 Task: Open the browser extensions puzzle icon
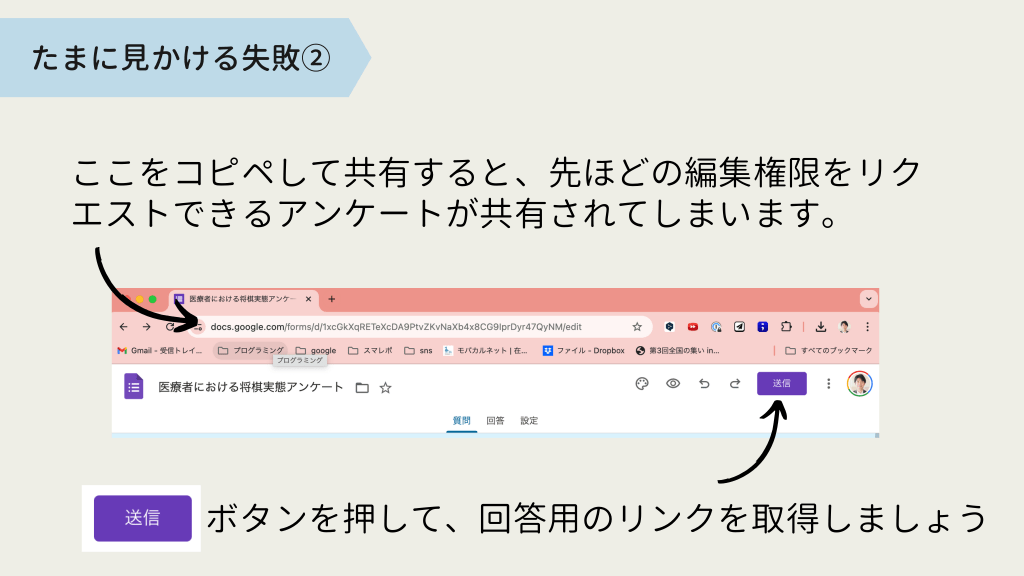(786, 326)
